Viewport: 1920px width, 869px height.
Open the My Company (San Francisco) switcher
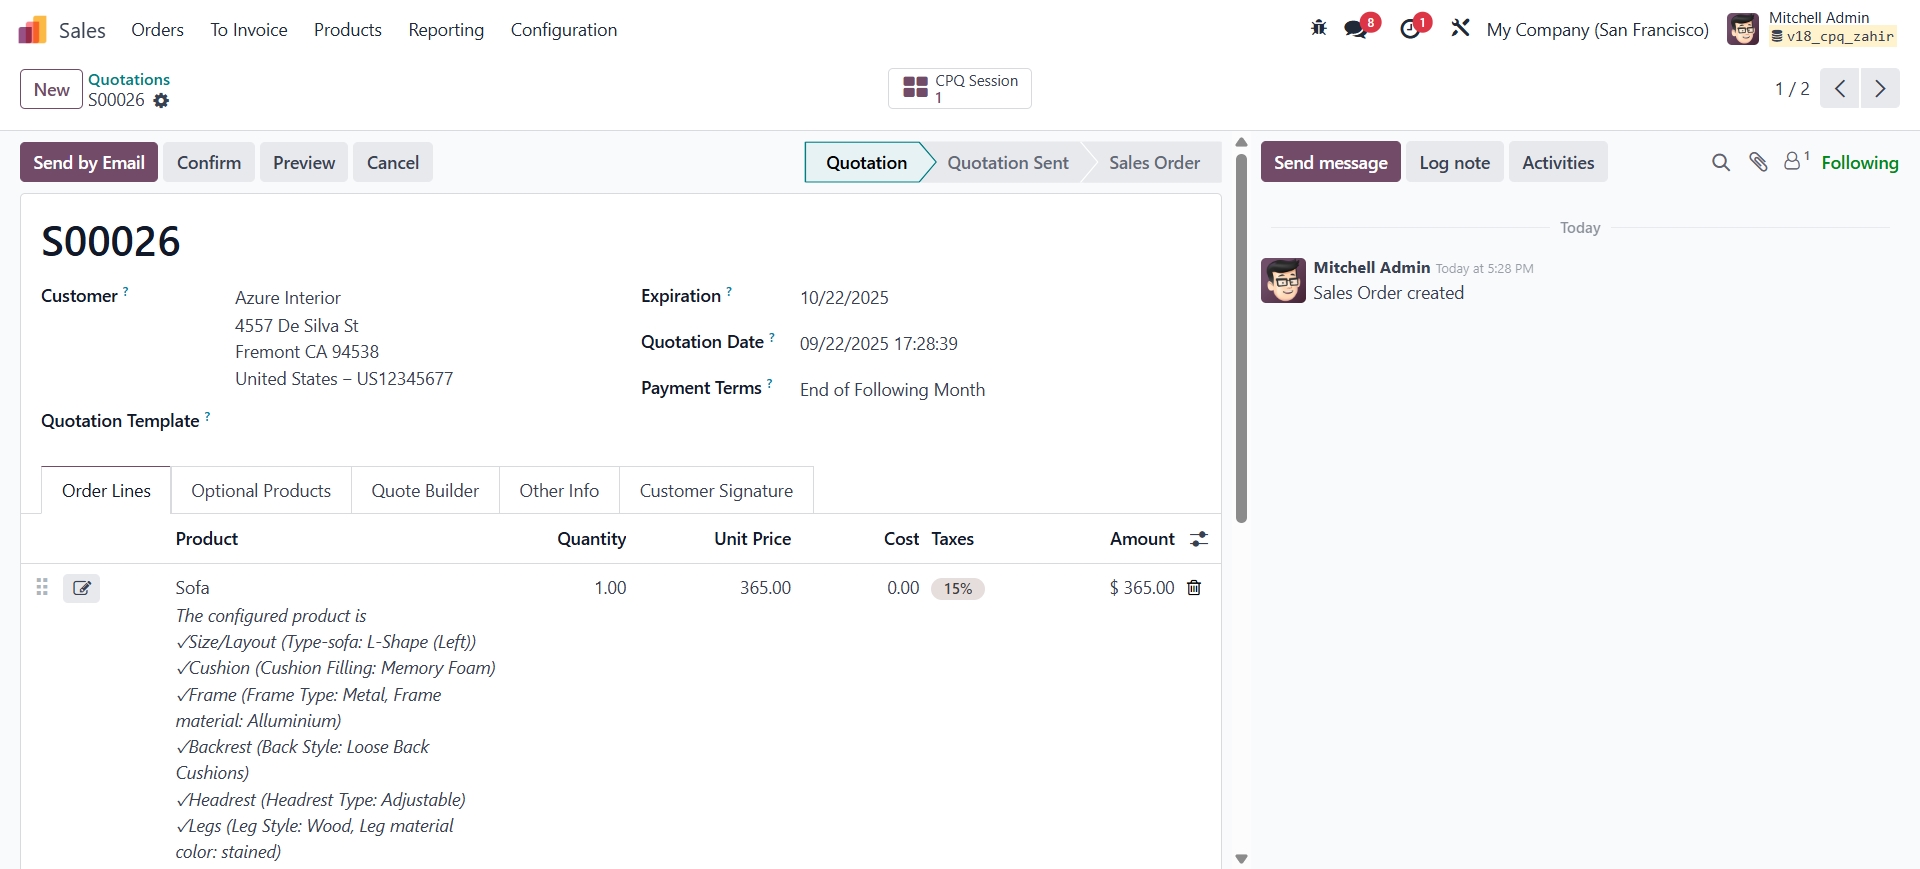coord(1597,30)
